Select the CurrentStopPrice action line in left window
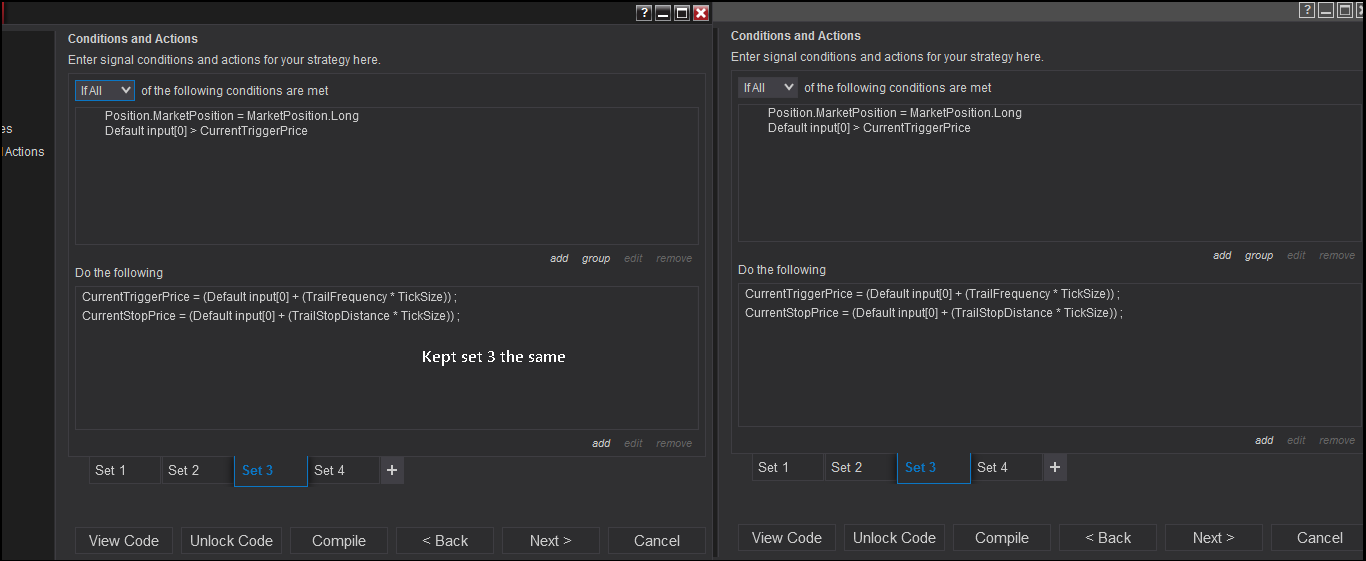This screenshot has height=561, width=1366. 269,316
